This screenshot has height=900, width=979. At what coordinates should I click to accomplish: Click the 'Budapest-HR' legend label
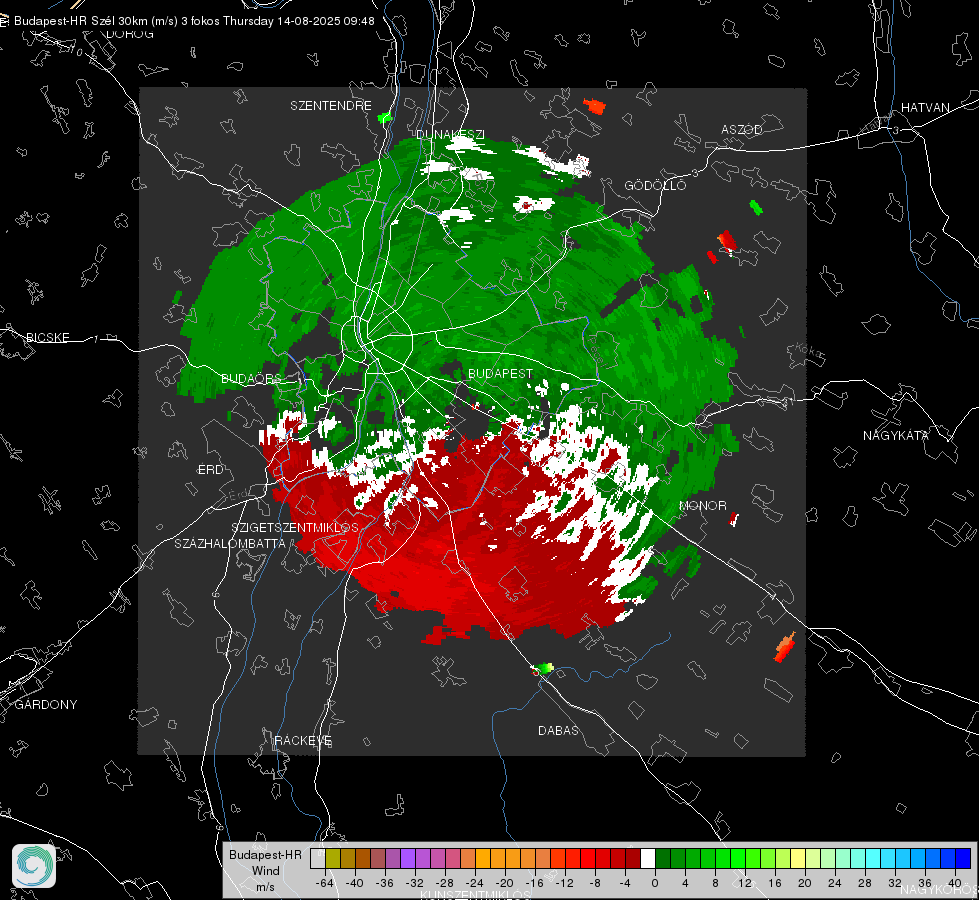point(265,855)
